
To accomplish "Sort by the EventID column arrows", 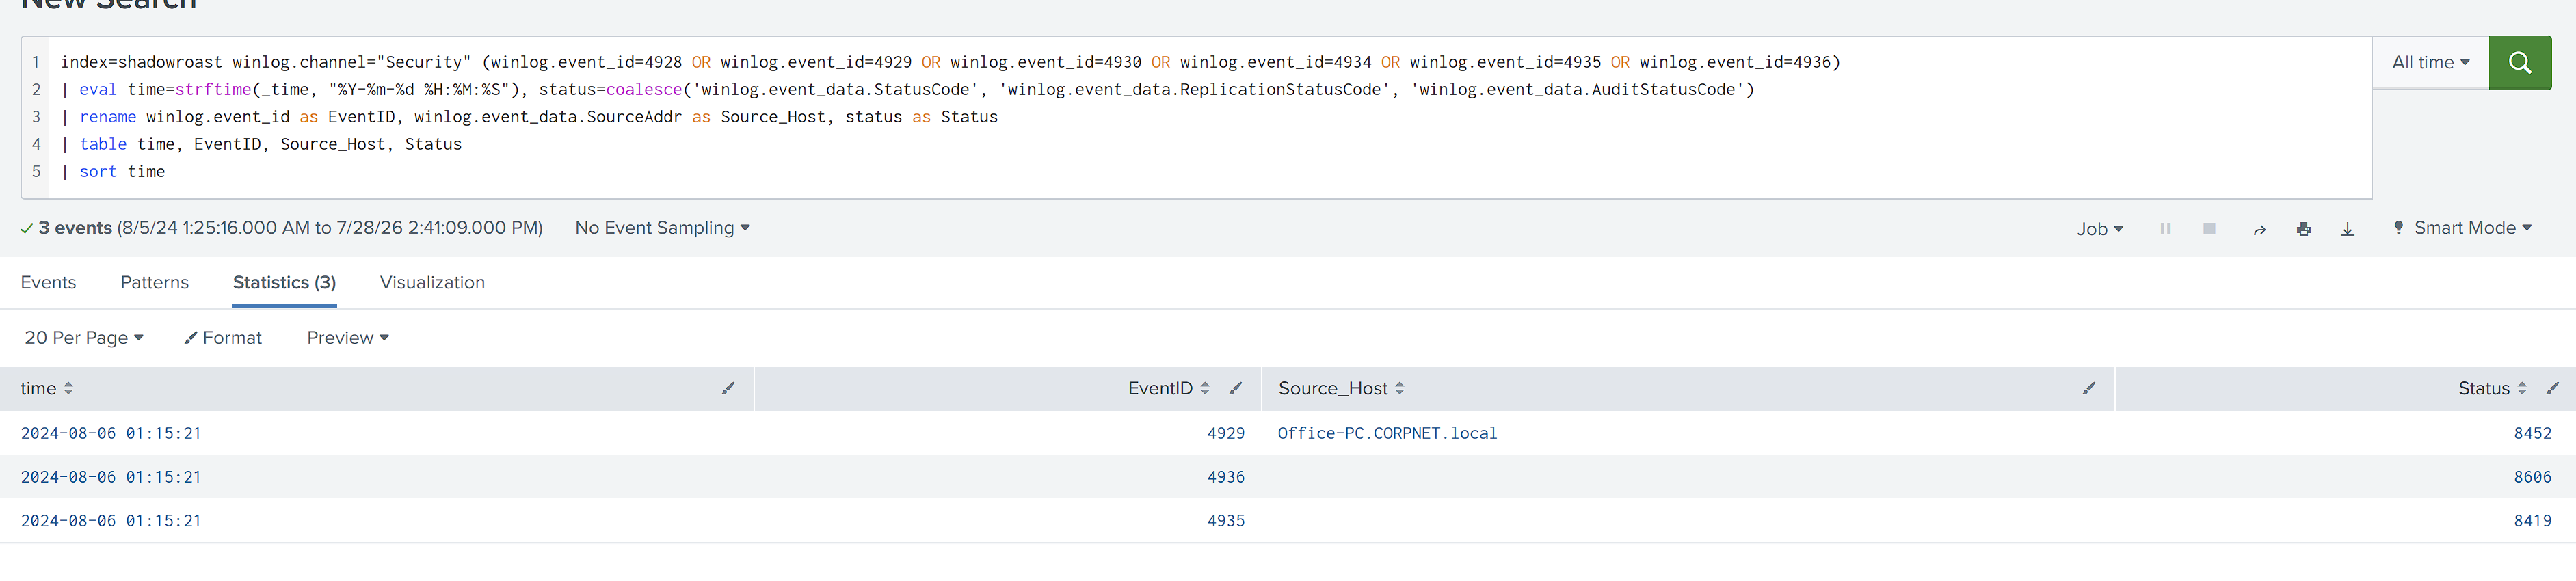I will [1205, 388].
